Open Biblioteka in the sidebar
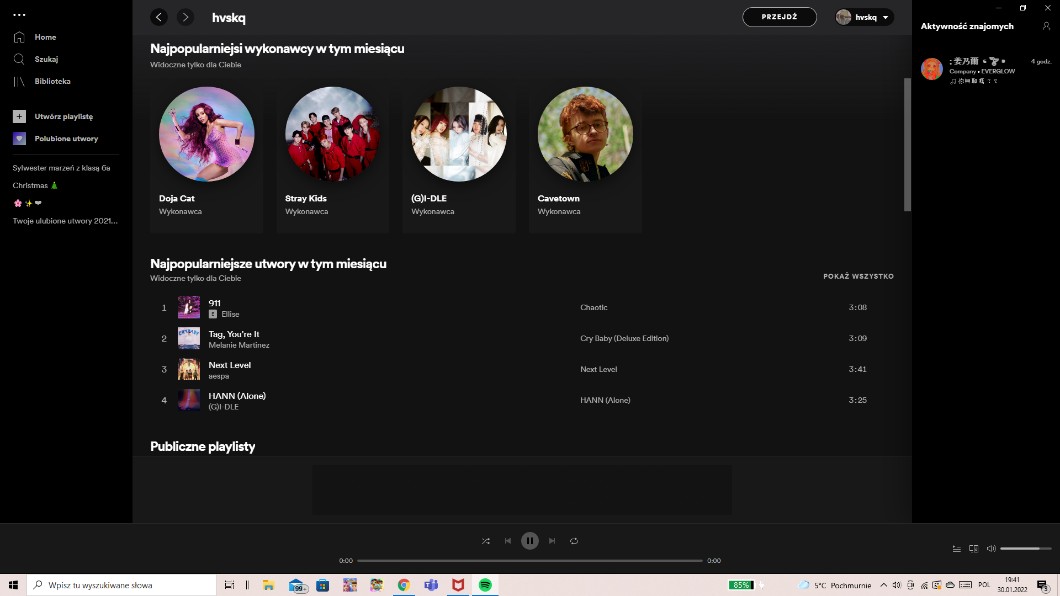 (x=52, y=81)
